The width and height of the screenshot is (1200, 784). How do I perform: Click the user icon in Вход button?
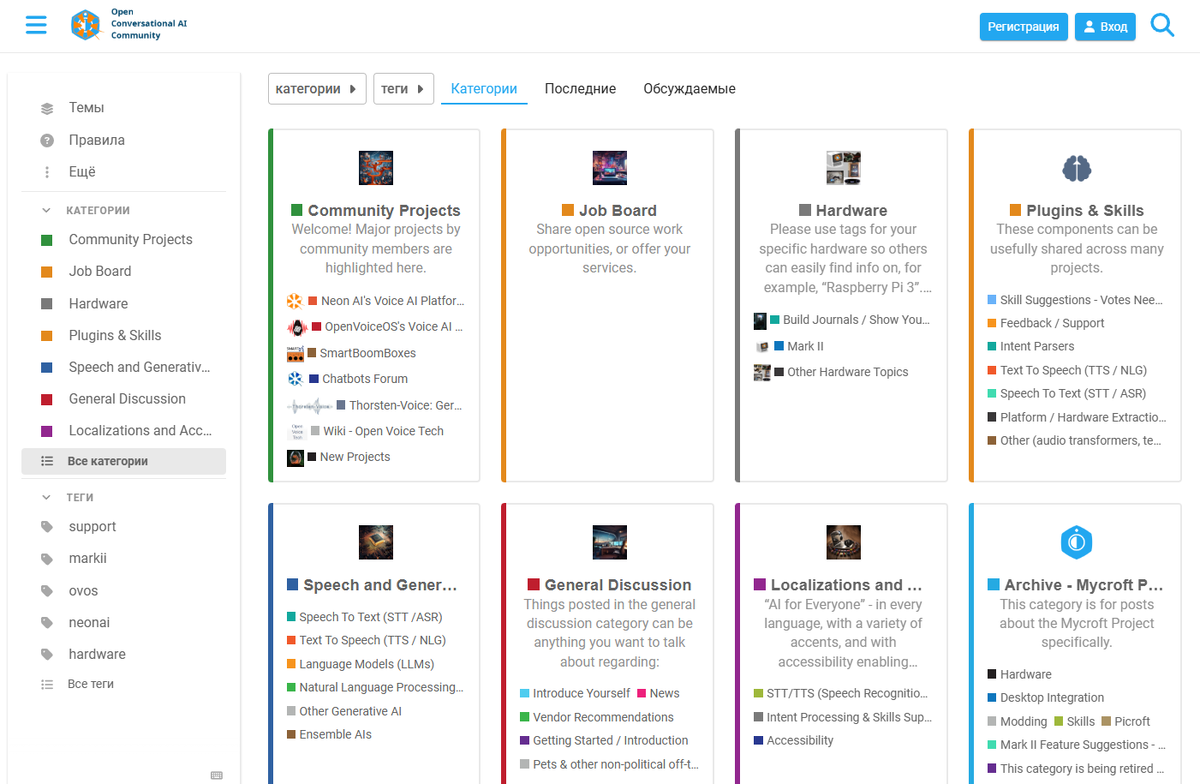tap(1089, 27)
